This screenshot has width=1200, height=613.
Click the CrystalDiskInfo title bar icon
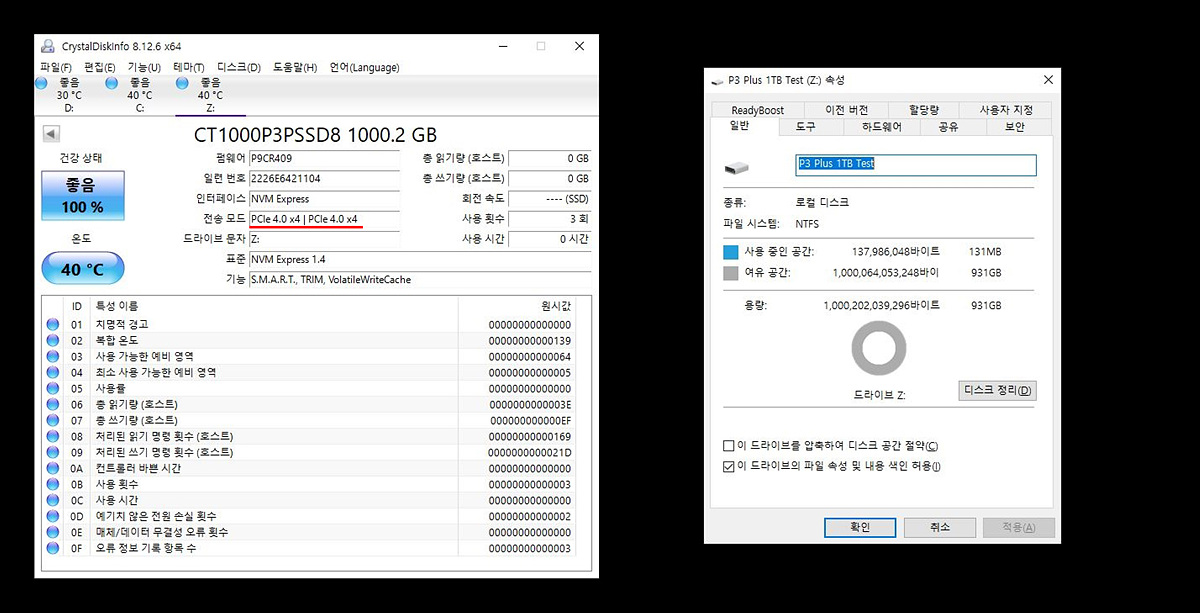coord(48,46)
